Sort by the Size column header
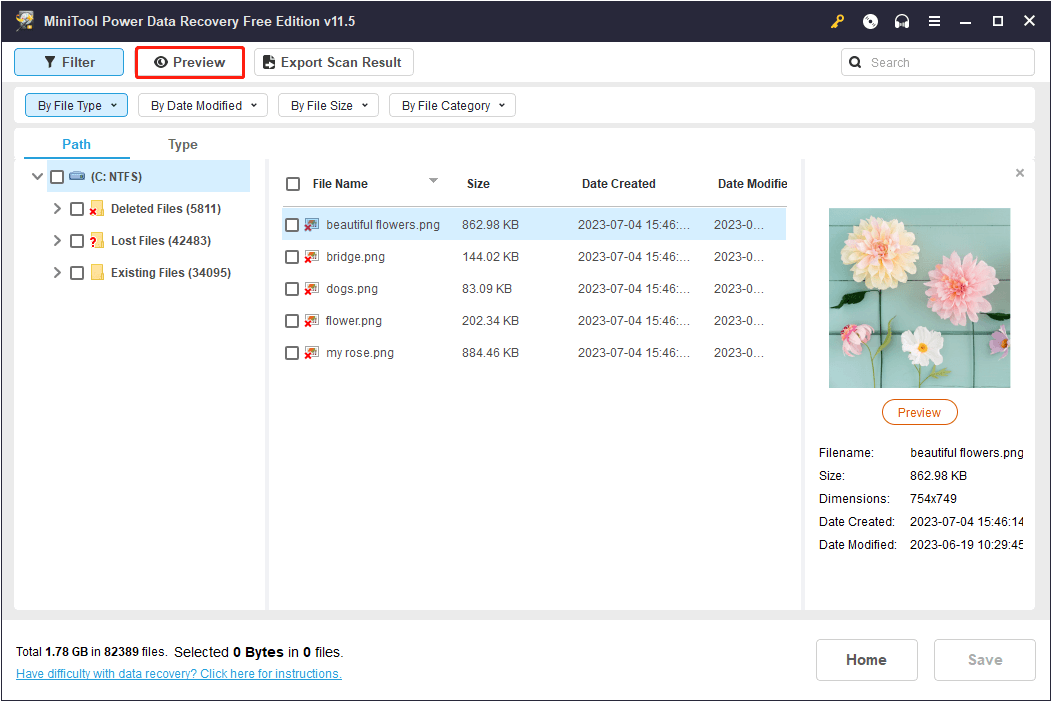The height and width of the screenshot is (703, 1053). pyautogui.click(x=478, y=184)
